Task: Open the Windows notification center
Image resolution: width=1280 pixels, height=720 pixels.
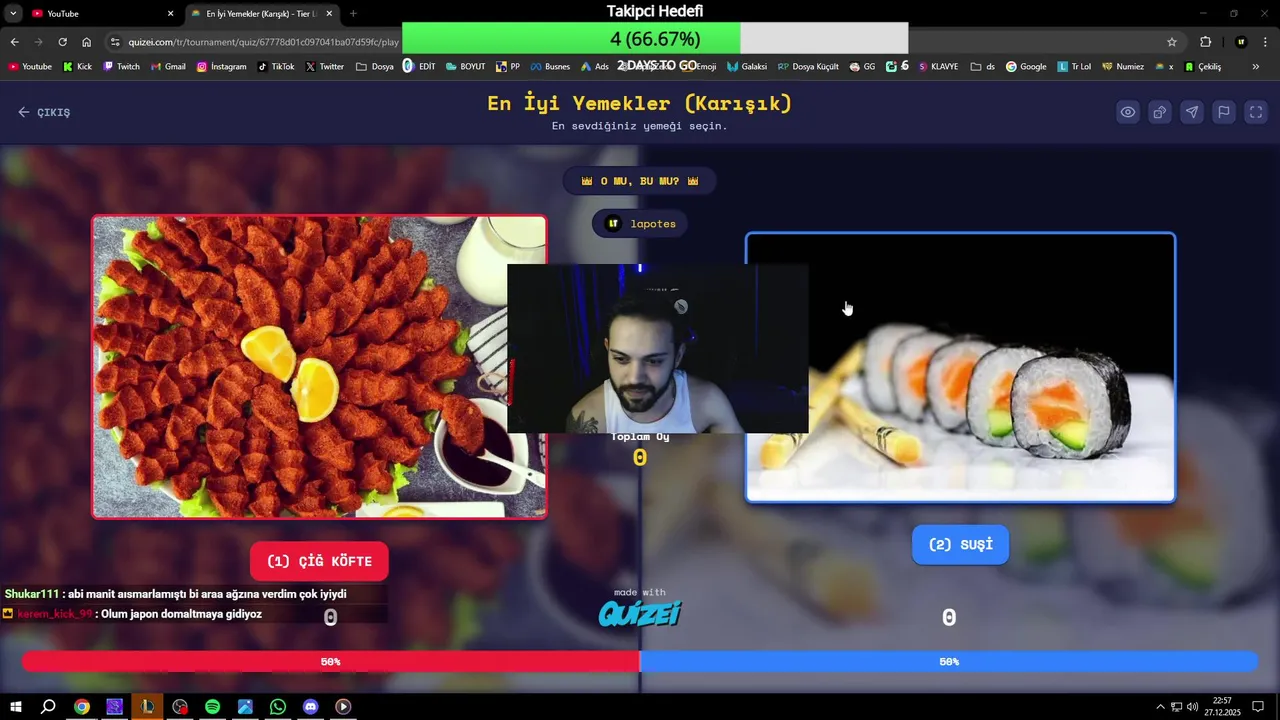Action: [1258, 707]
